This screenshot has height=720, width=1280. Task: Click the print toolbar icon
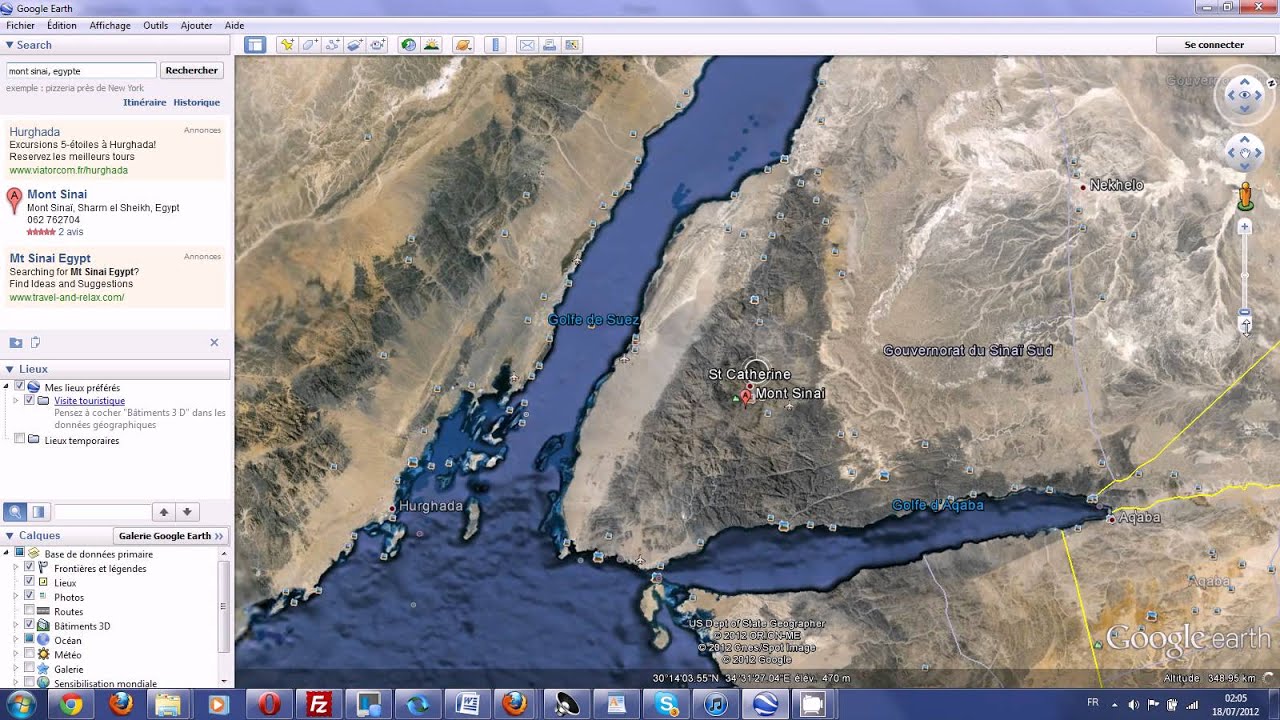(549, 45)
